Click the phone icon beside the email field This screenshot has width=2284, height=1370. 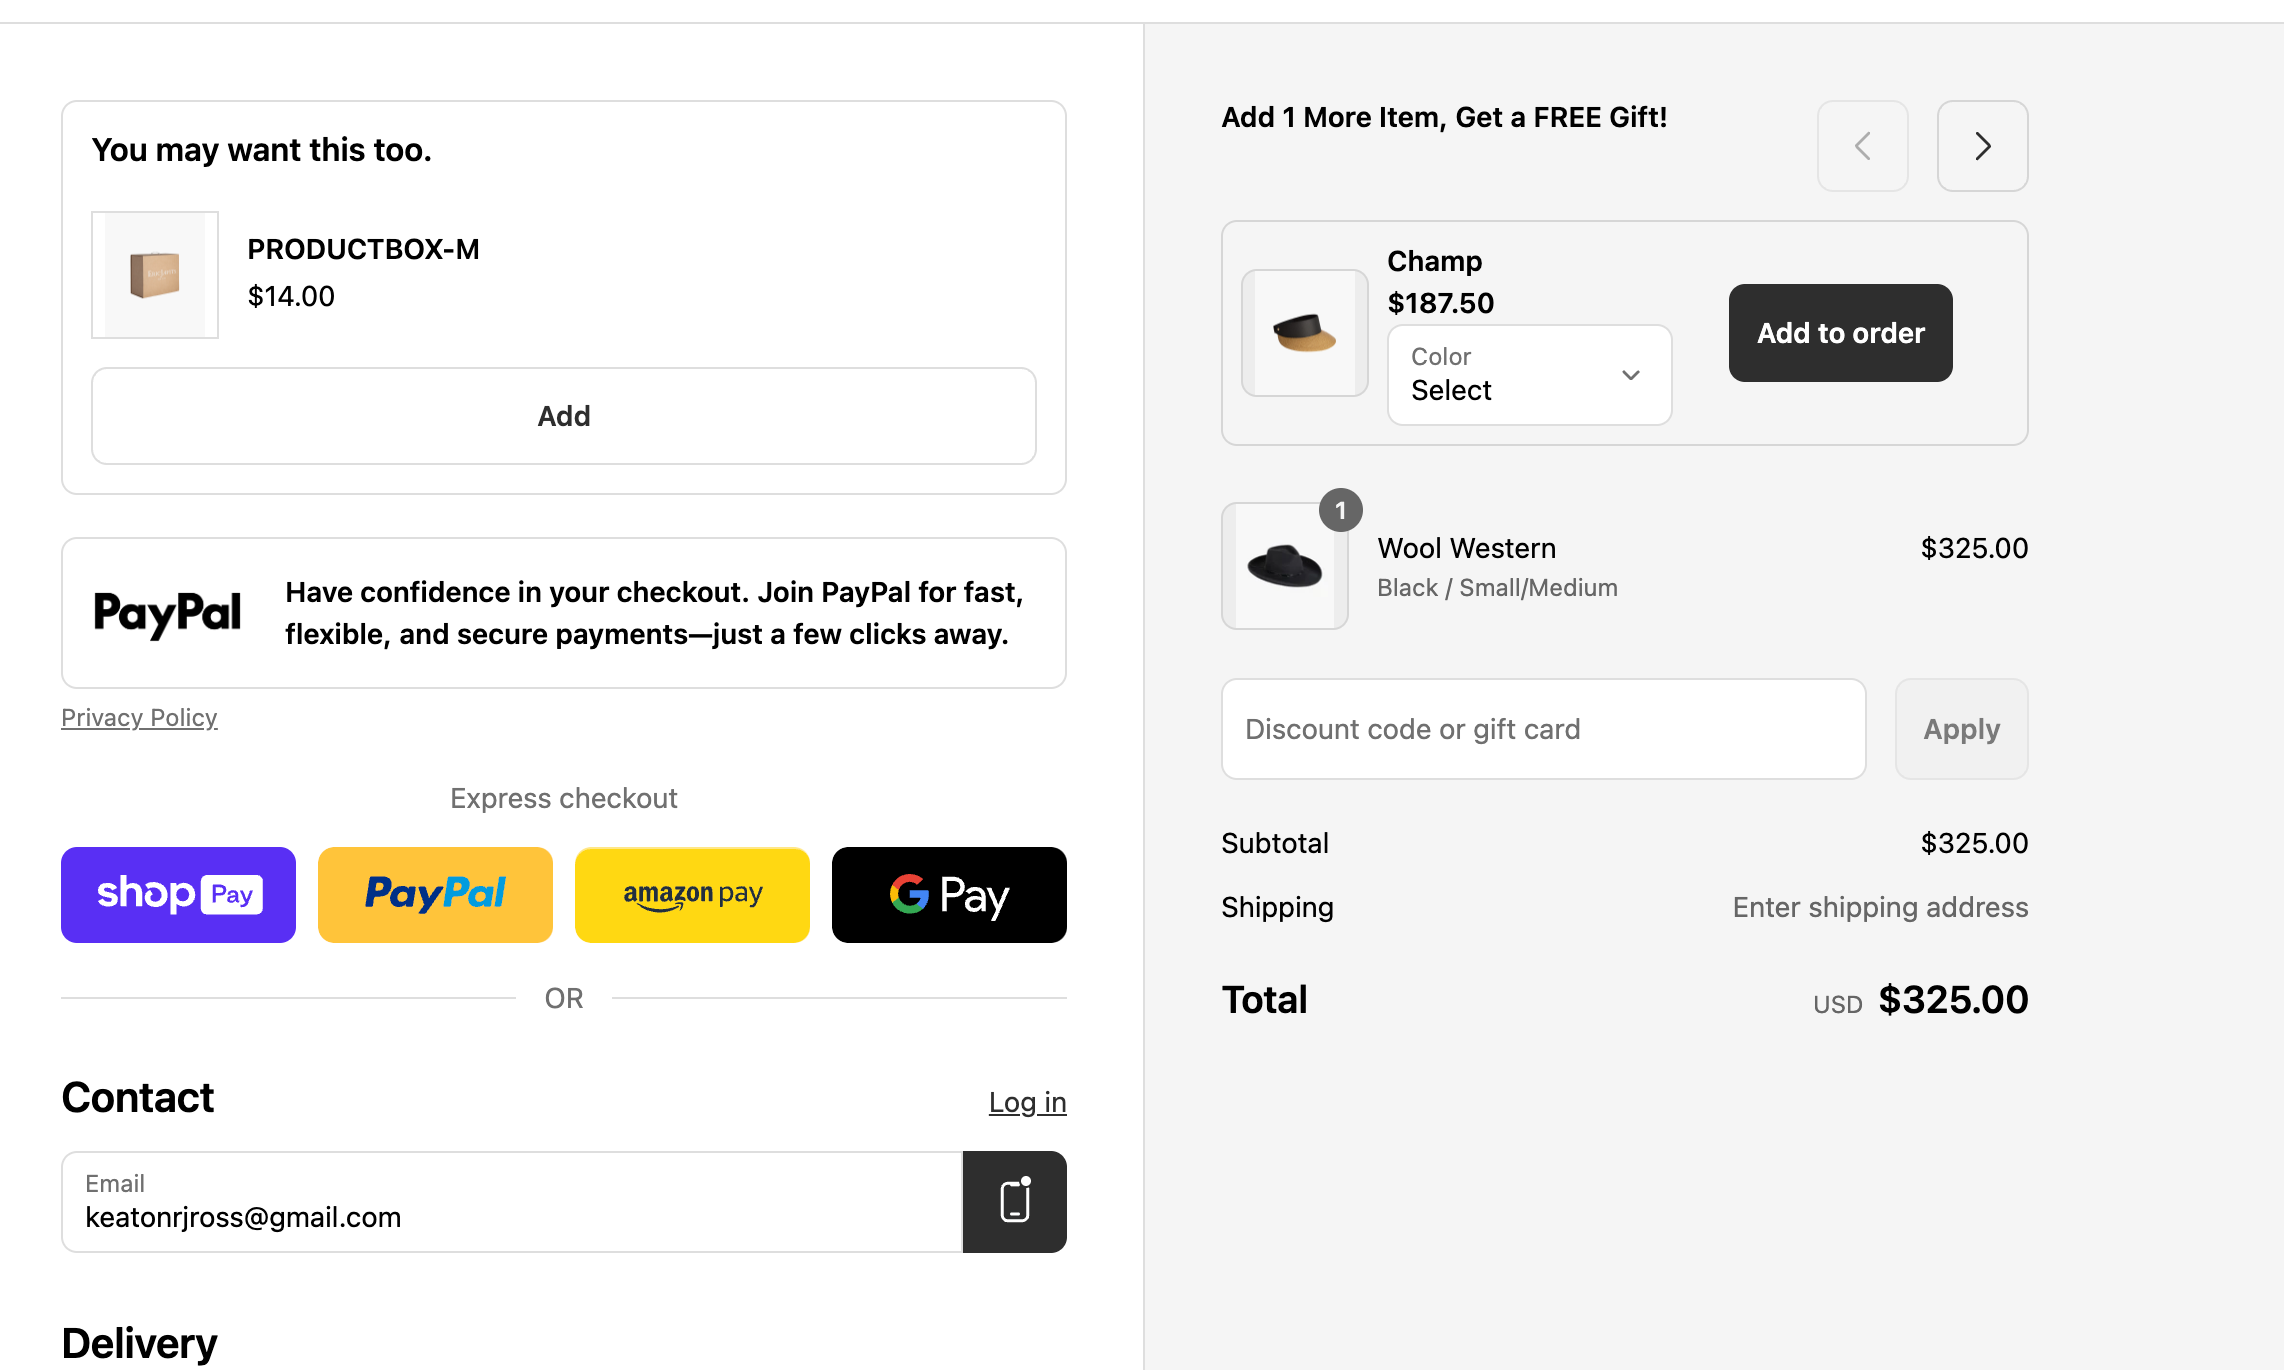(x=1014, y=1201)
